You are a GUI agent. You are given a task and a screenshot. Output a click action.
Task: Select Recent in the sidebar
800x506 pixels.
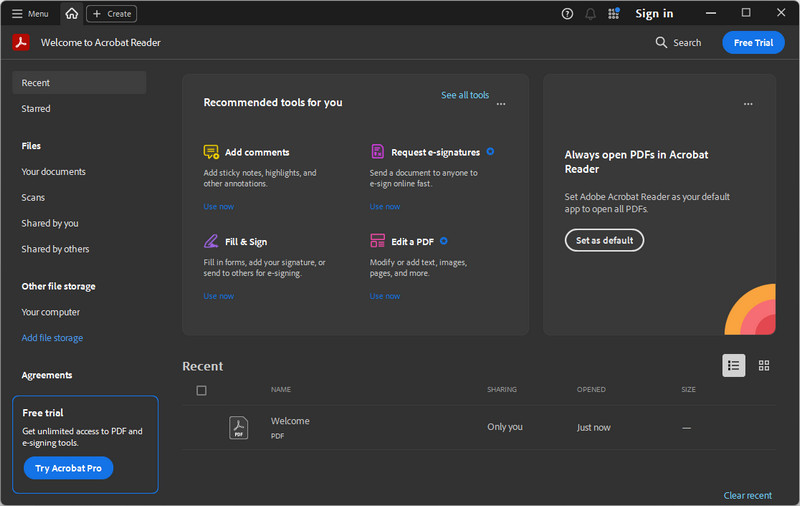tap(79, 83)
